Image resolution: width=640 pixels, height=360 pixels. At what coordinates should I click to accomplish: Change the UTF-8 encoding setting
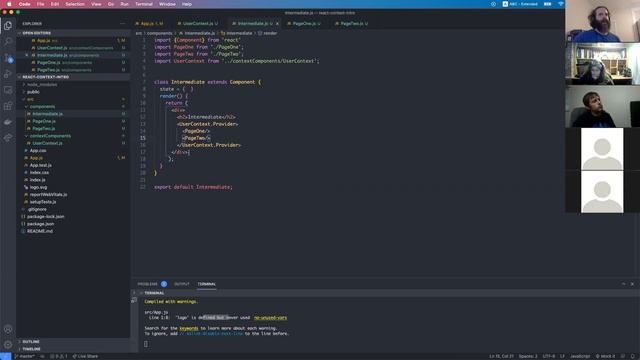tap(549, 356)
